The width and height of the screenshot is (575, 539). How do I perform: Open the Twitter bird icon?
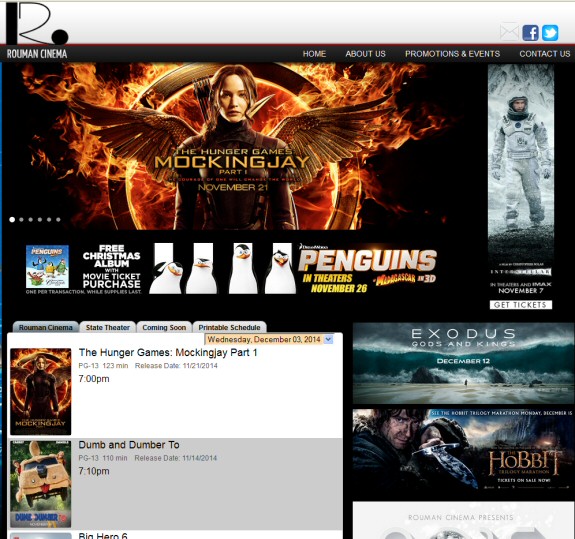(x=550, y=33)
